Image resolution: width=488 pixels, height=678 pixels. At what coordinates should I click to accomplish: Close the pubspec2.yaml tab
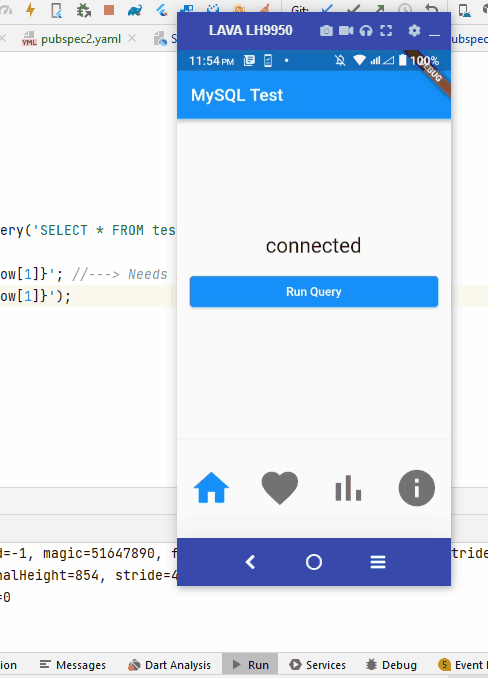click(132, 38)
